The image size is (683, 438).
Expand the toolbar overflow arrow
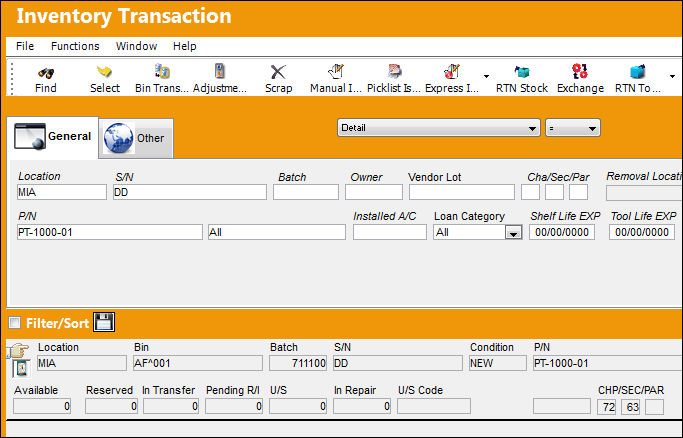[x=673, y=76]
